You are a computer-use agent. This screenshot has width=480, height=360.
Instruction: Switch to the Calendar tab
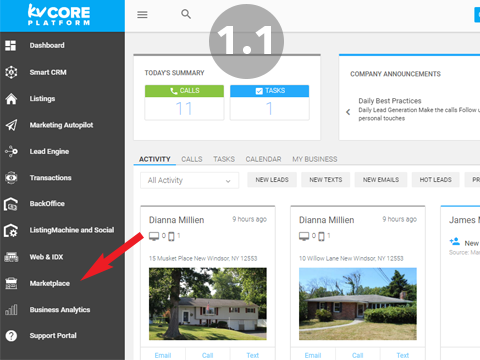click(263, 159)
